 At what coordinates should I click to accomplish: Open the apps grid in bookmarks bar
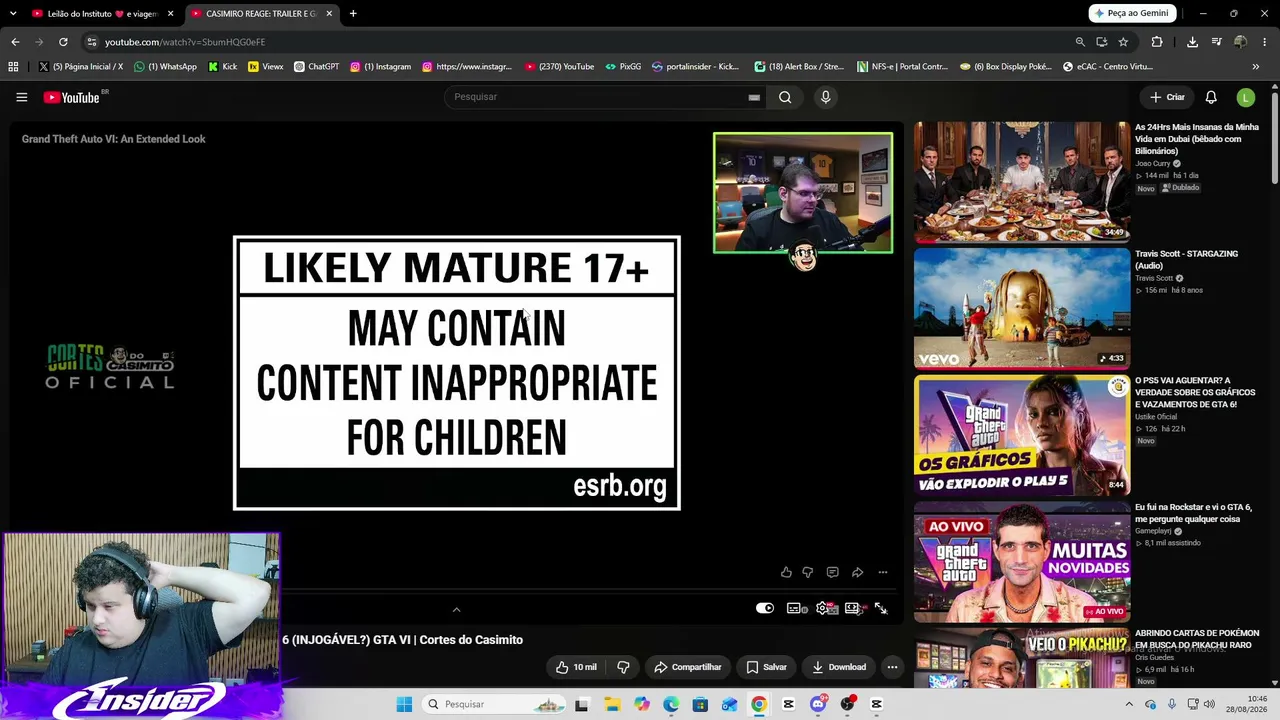click(13, 67)
